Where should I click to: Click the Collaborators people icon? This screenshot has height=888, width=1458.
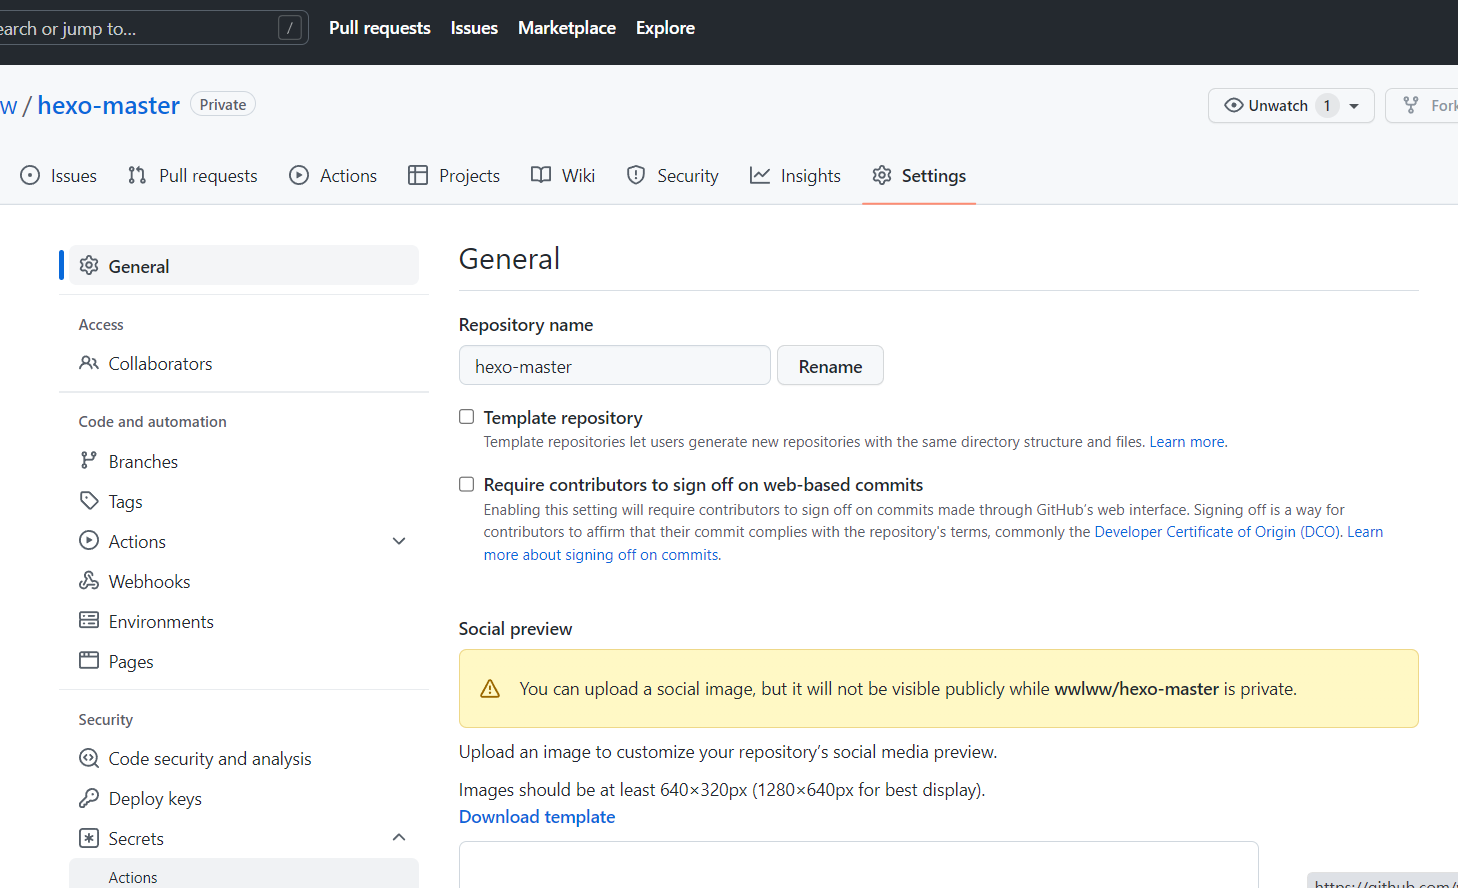point(89,363)
